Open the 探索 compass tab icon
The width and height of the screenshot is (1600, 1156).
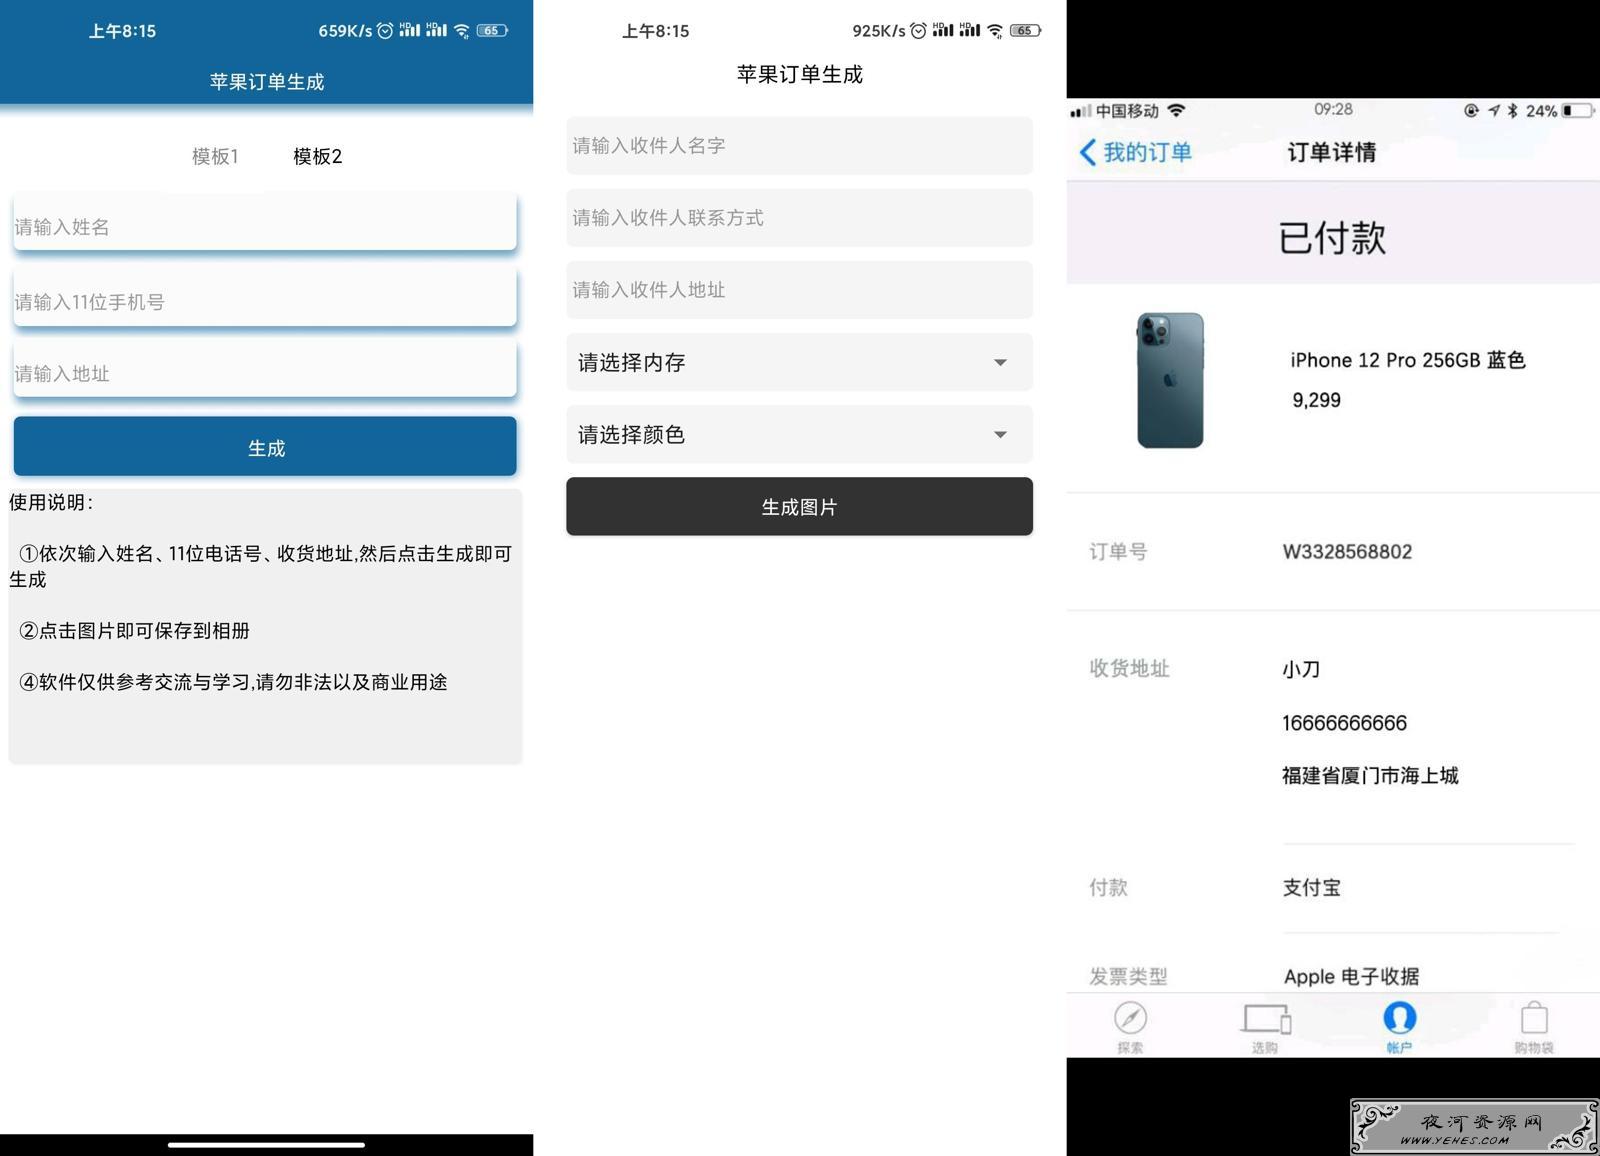[x=1130, y=1018]
